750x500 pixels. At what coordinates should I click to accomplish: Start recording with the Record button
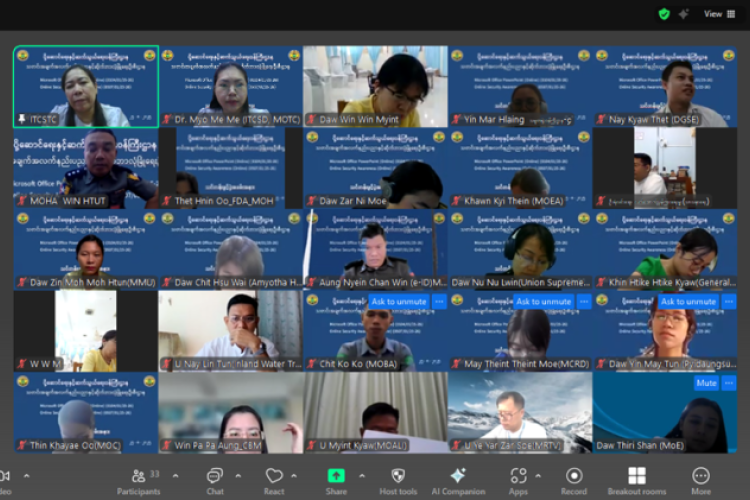click(574, 476)
